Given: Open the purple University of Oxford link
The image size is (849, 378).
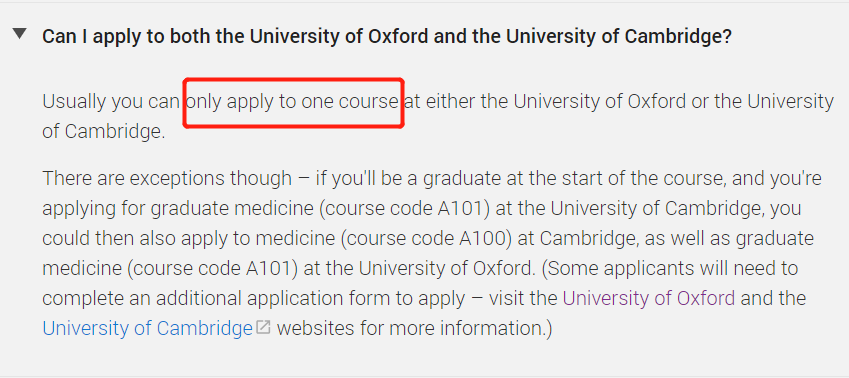Looking at the screenshot, I should pos(649,298).
